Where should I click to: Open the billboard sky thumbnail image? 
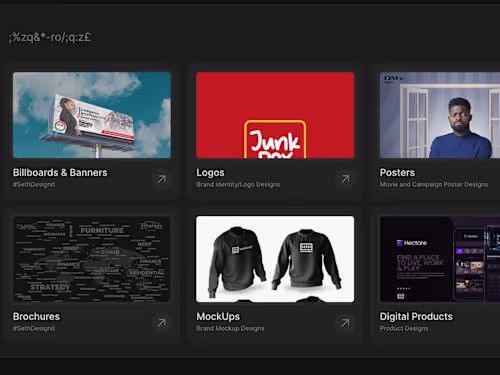tap(92, 115)
